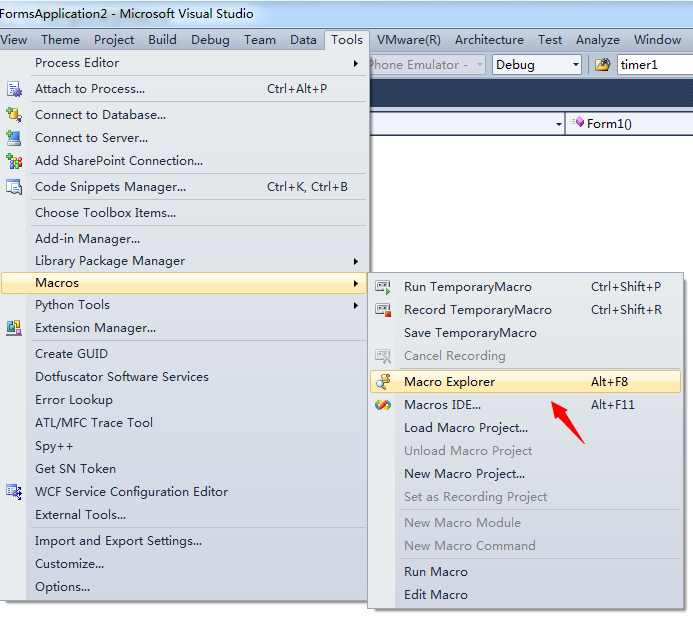Click the folder icon beside timer1 field
693x629 pixels.
pyautogui.click(x=602, y=65)
